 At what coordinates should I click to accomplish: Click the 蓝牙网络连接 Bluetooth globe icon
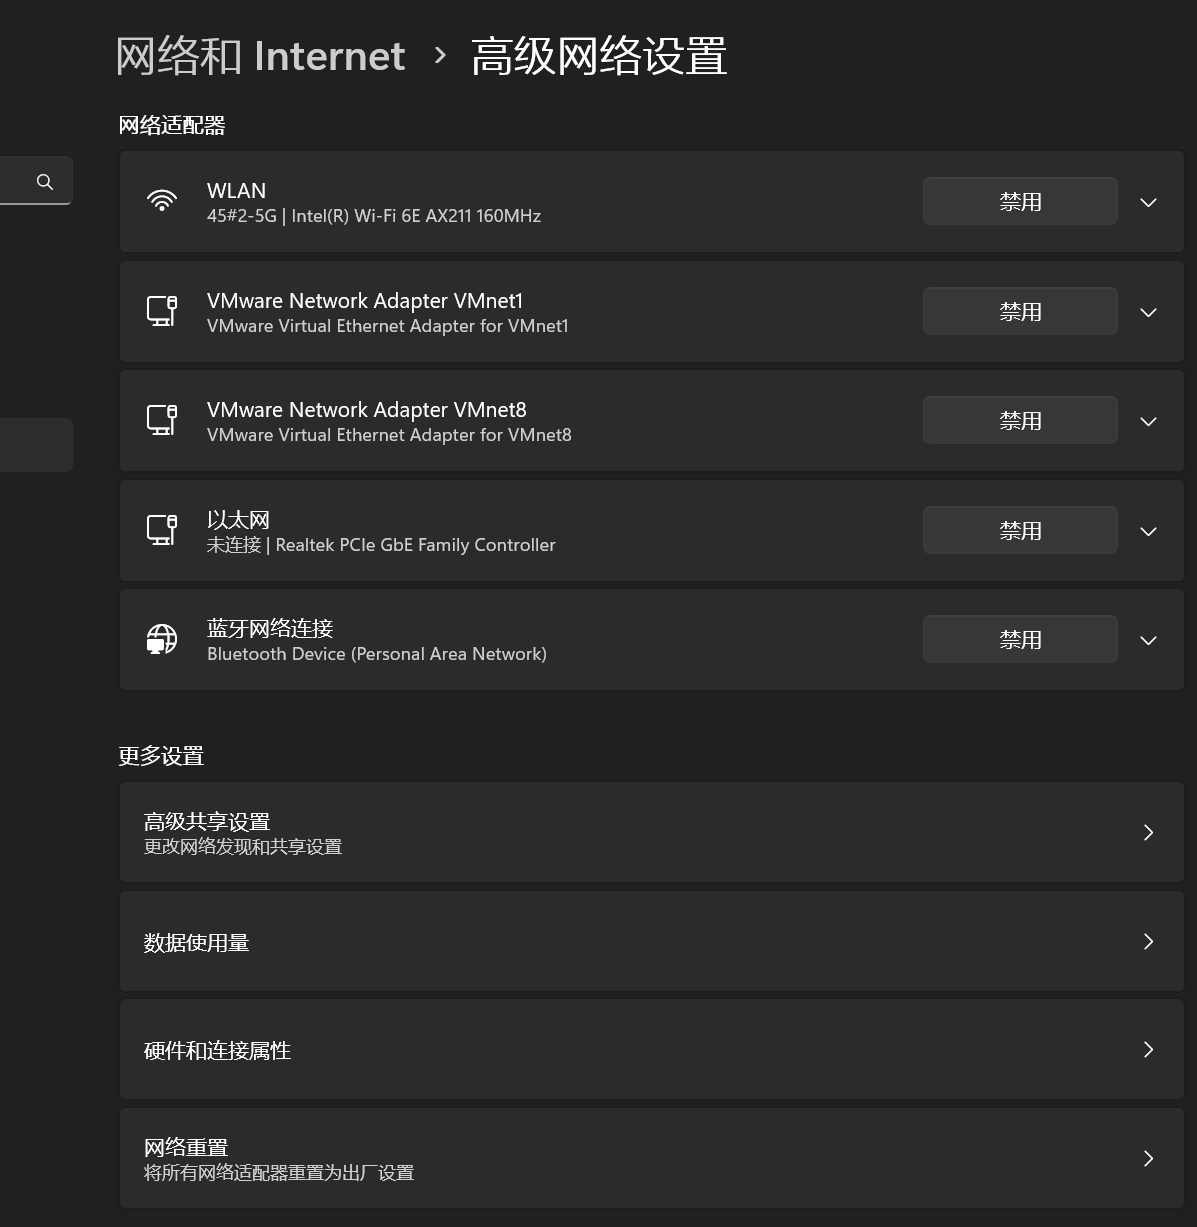[x=162, y=639]
